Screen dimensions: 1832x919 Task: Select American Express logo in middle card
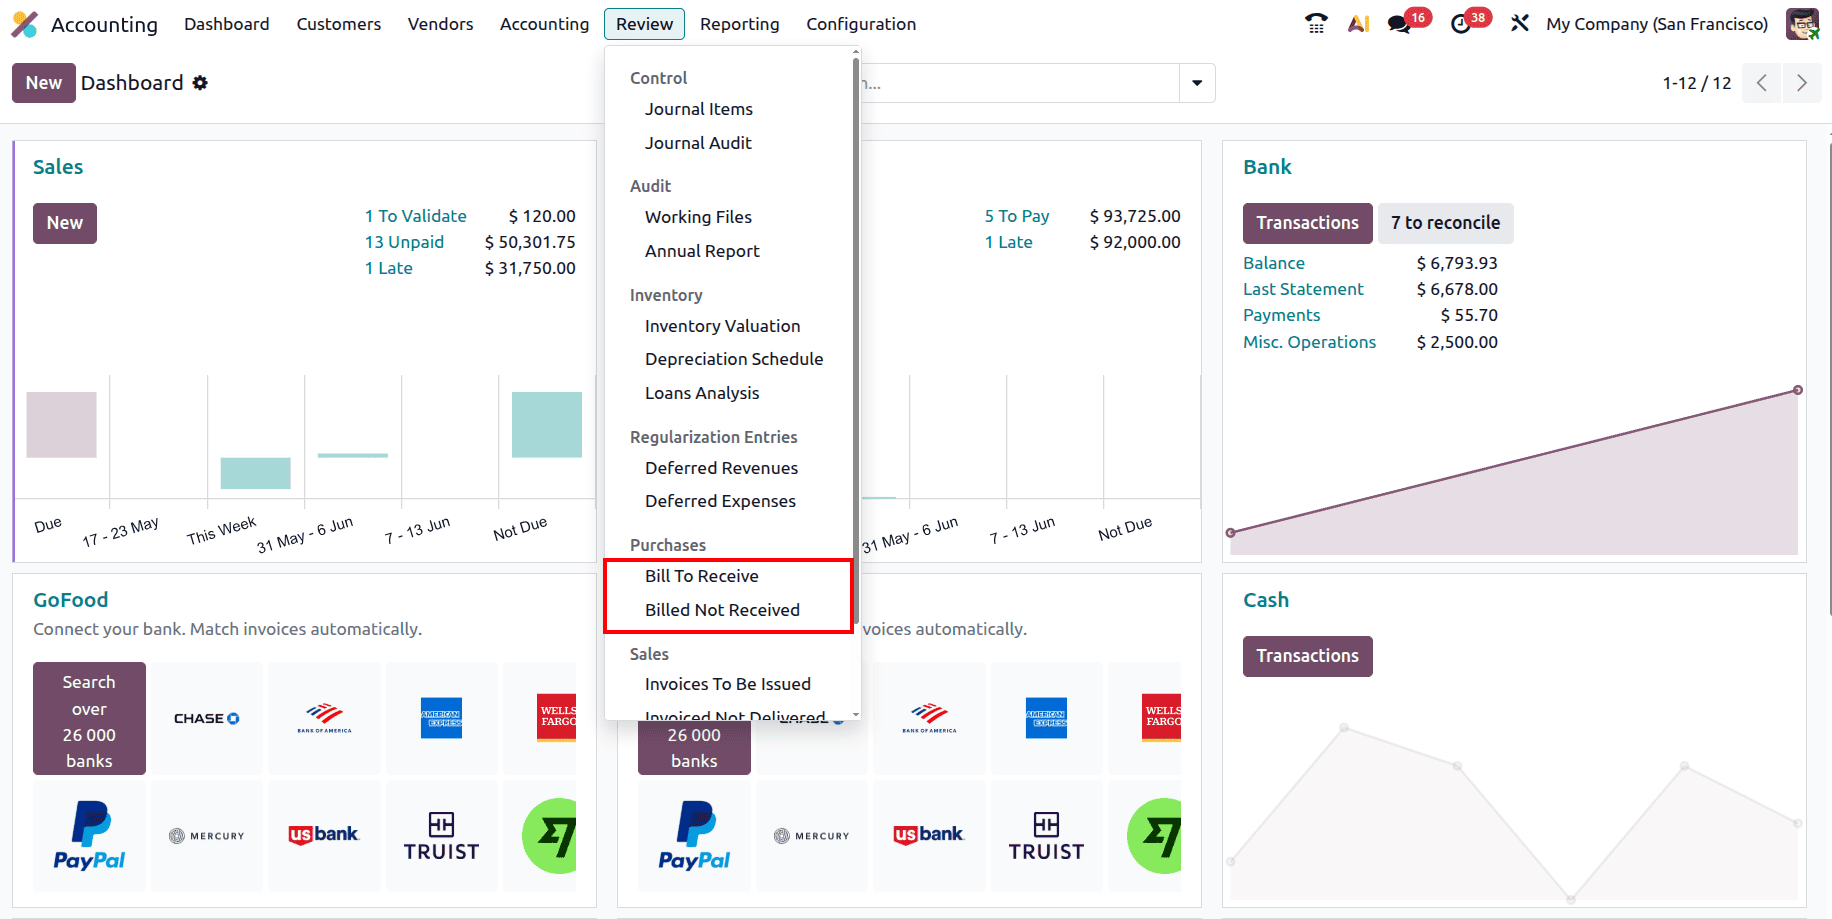pos(1046,718)
